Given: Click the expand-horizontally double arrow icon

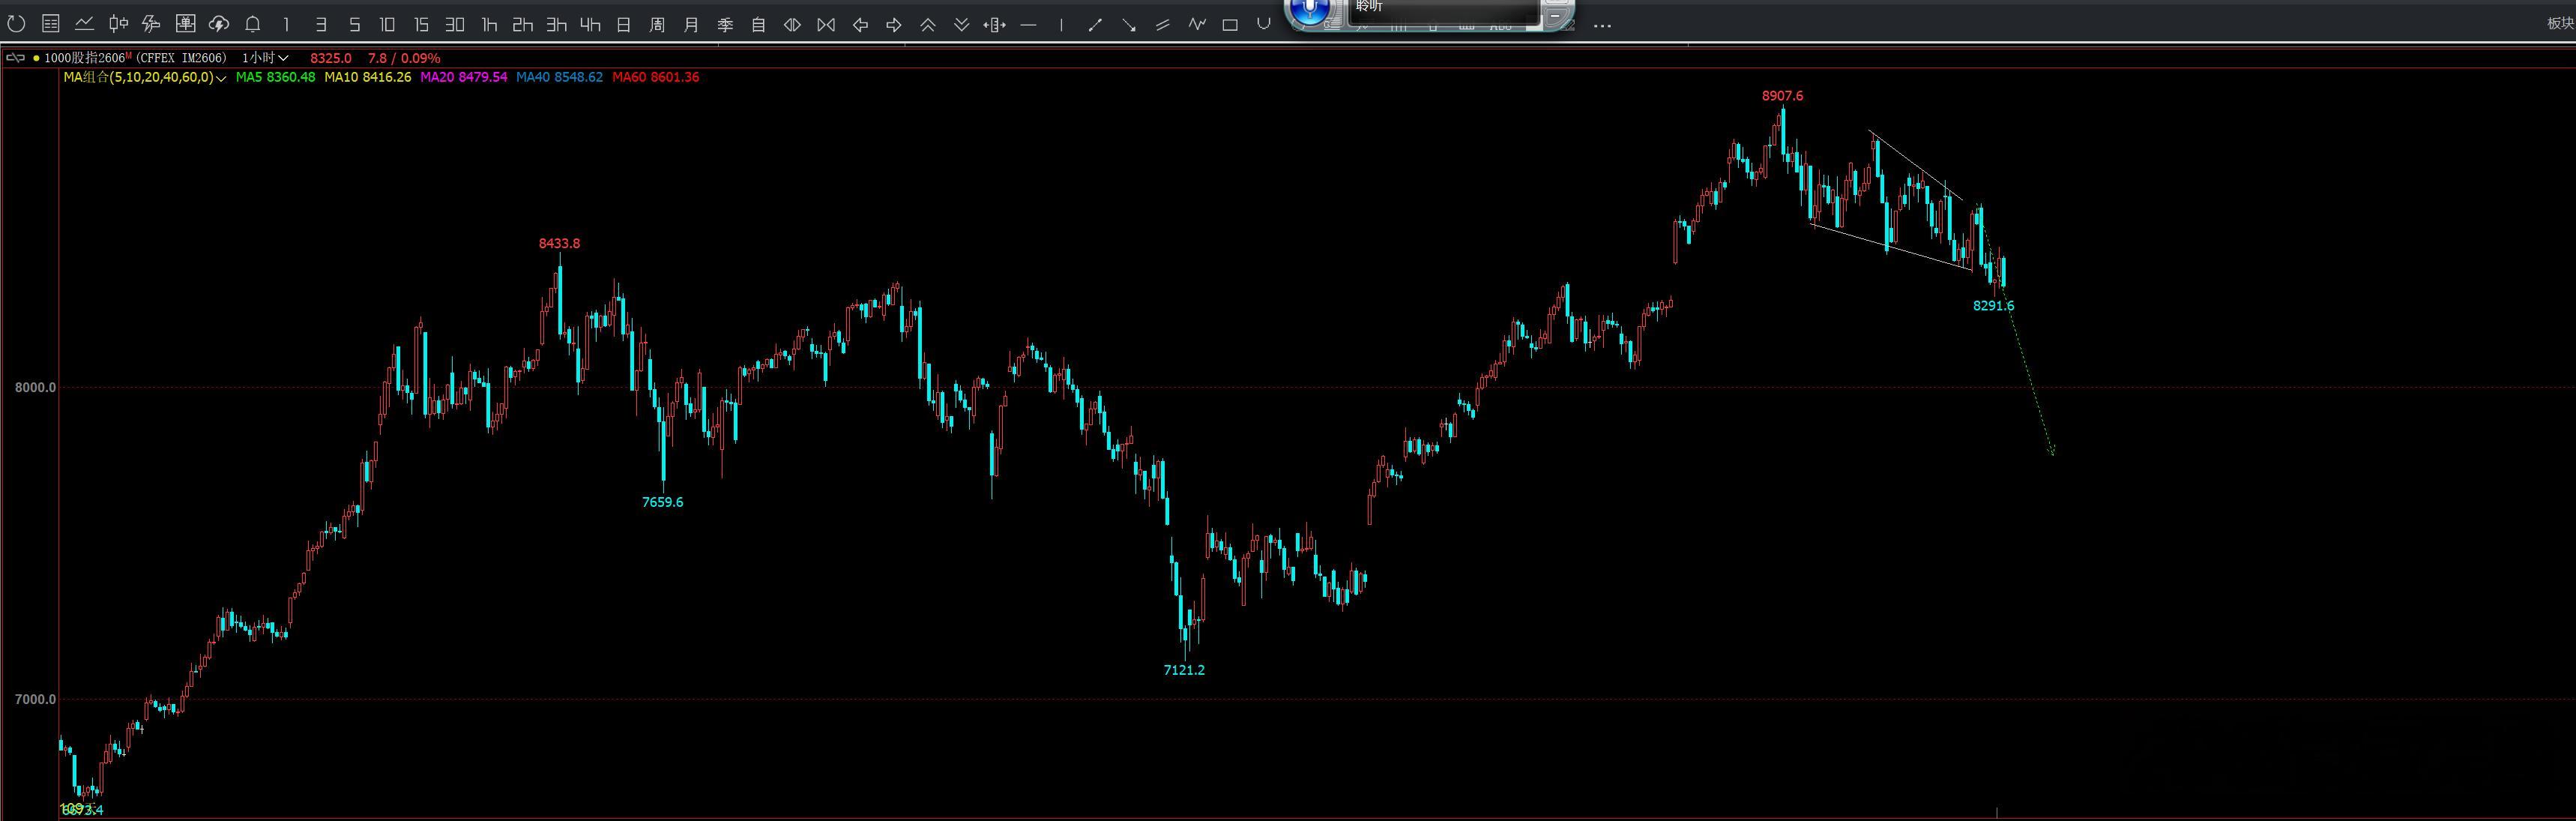Looking at the screenshot, I should click(x=792, y=25).
